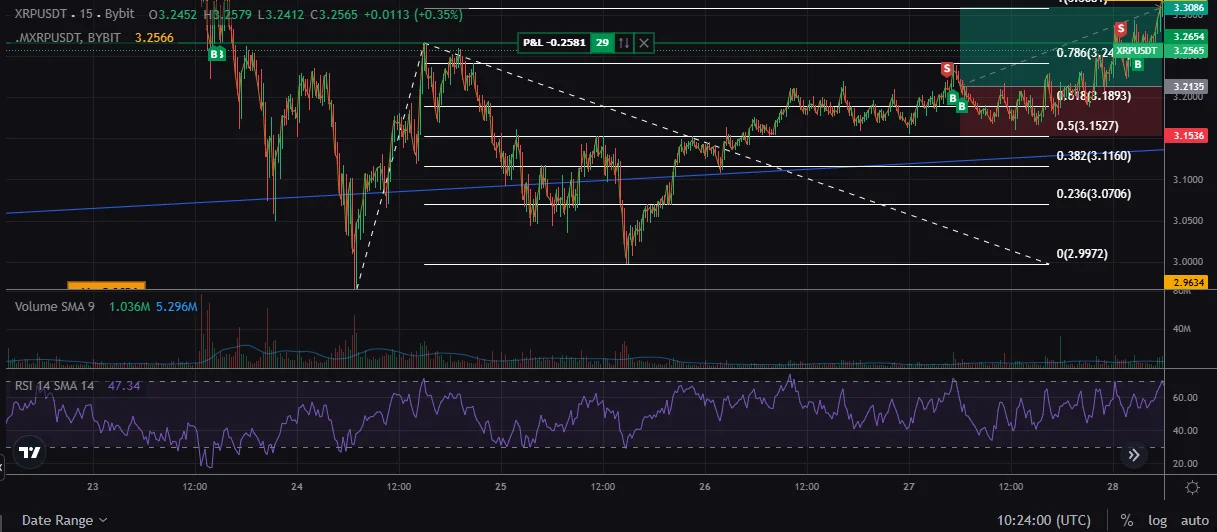The height and width of the screenshot is (532, 1217).
Task: Click the TradingView logo icon
Action: (x=30, y=453)
